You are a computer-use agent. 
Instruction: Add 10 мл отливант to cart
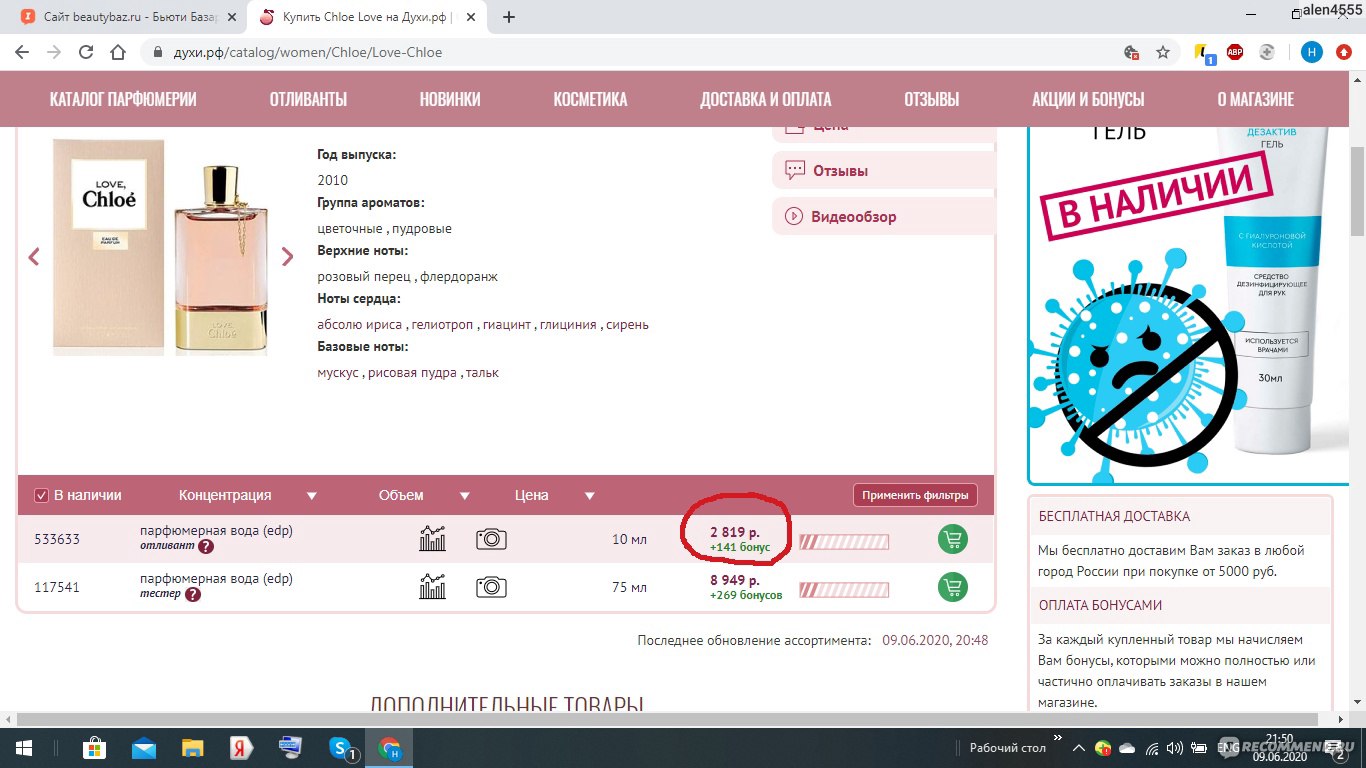point(952,539)
